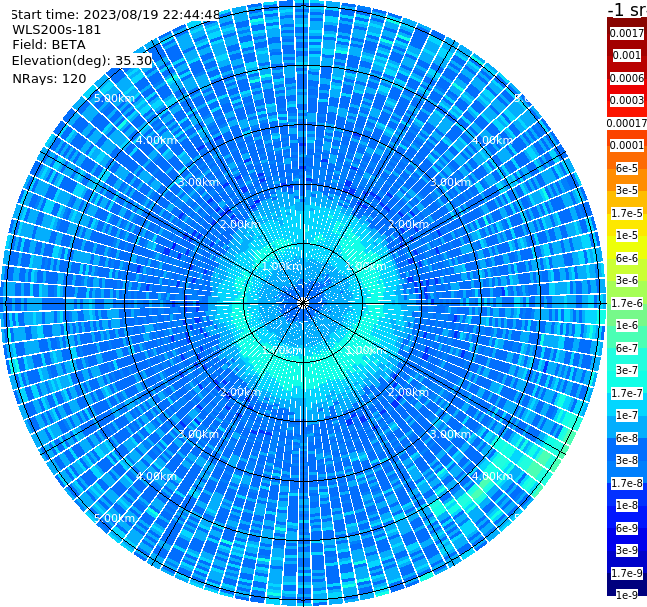Select the 3e-5 colorbar value
Image resolution: width=647 pixels, height=607 pixels.
pyautogui.click(x=627, y=190)
